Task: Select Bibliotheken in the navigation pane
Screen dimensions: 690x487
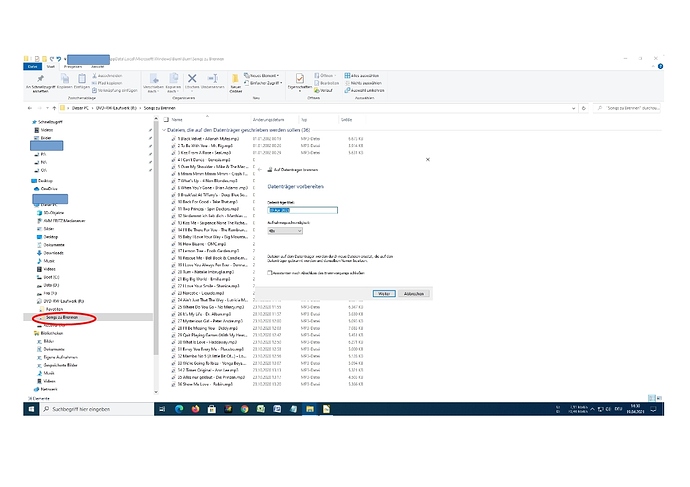Action: click(48, 333)
